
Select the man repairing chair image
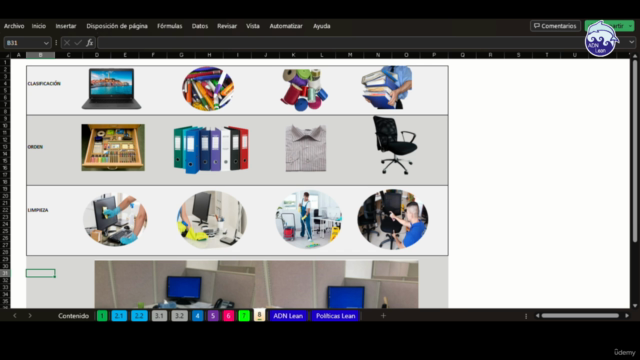(x=393, y=220)
